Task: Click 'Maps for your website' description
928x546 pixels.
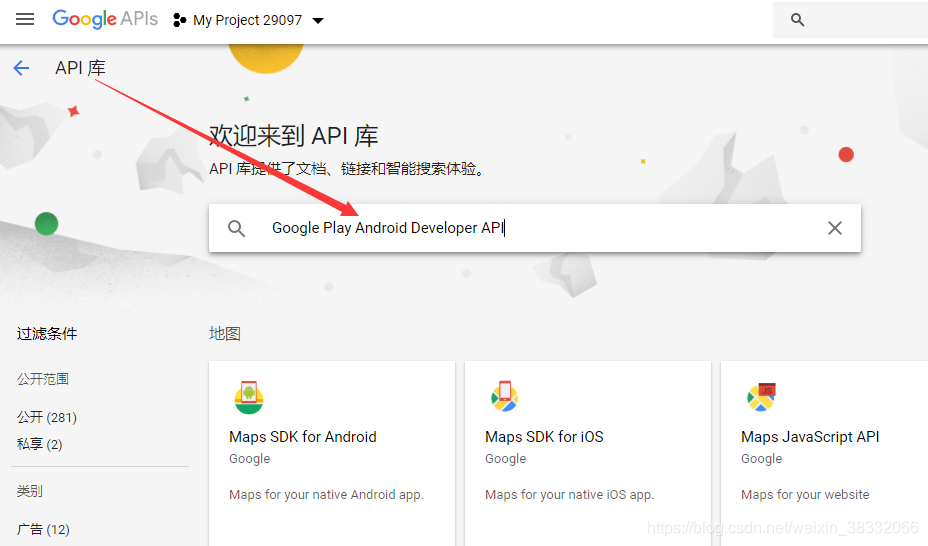Action: [x=805, y=495]
